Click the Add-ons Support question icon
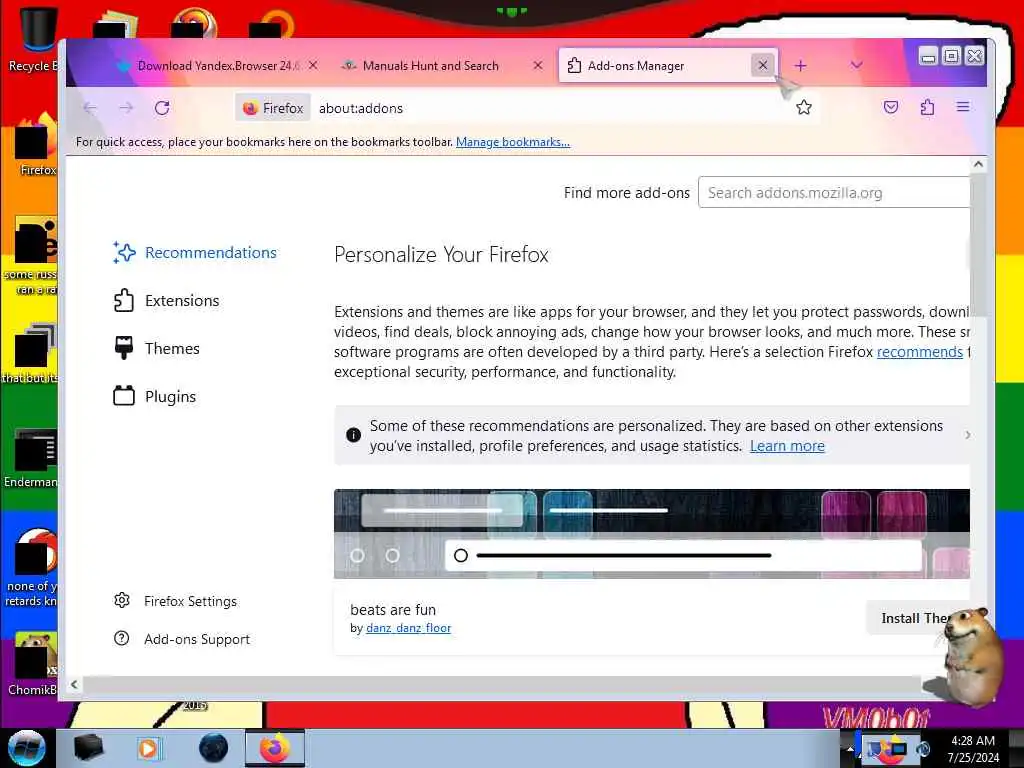This screenshot has width=1024, height=768. [121, 638]
